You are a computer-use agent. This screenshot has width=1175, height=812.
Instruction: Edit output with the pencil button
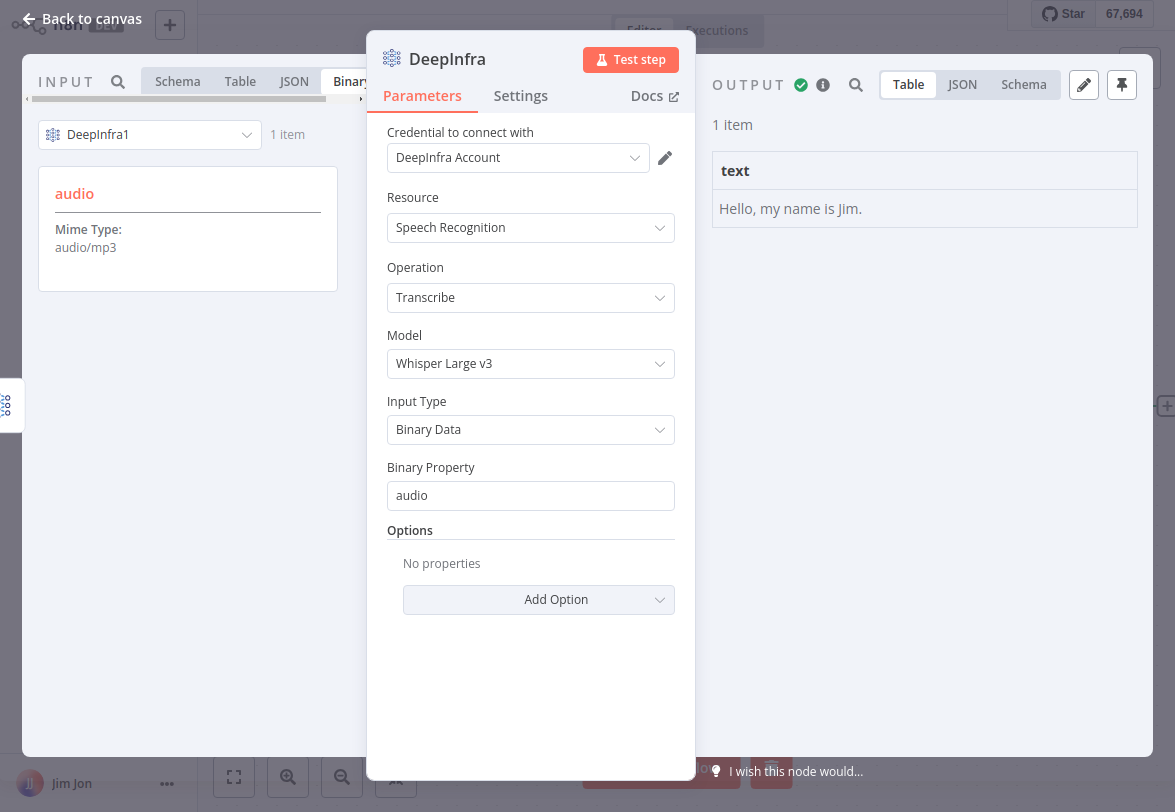[1084, 85]
